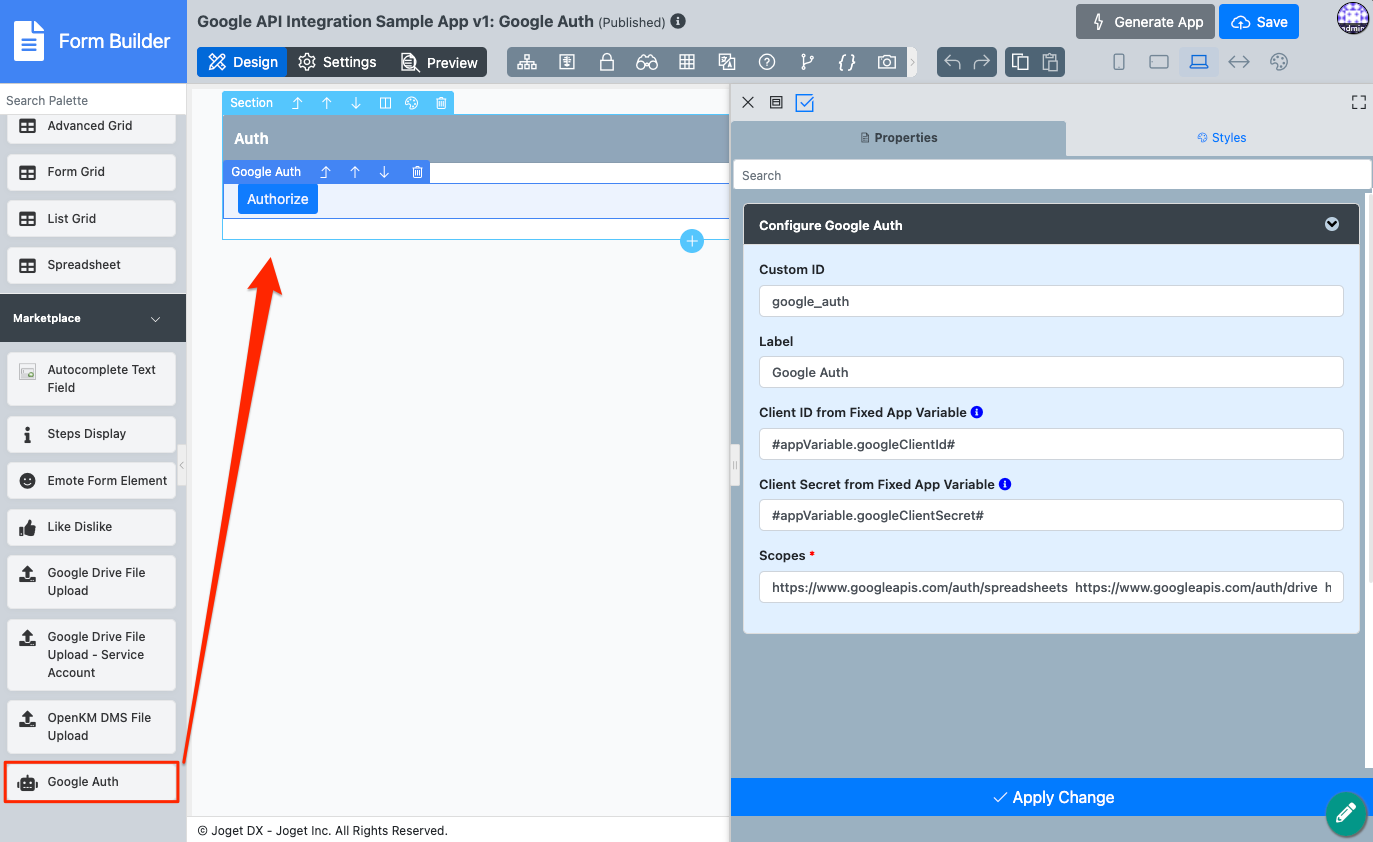Move the Google Auth element down
The height and width of the screenshot is (842, 1373).
coord(384,172)
